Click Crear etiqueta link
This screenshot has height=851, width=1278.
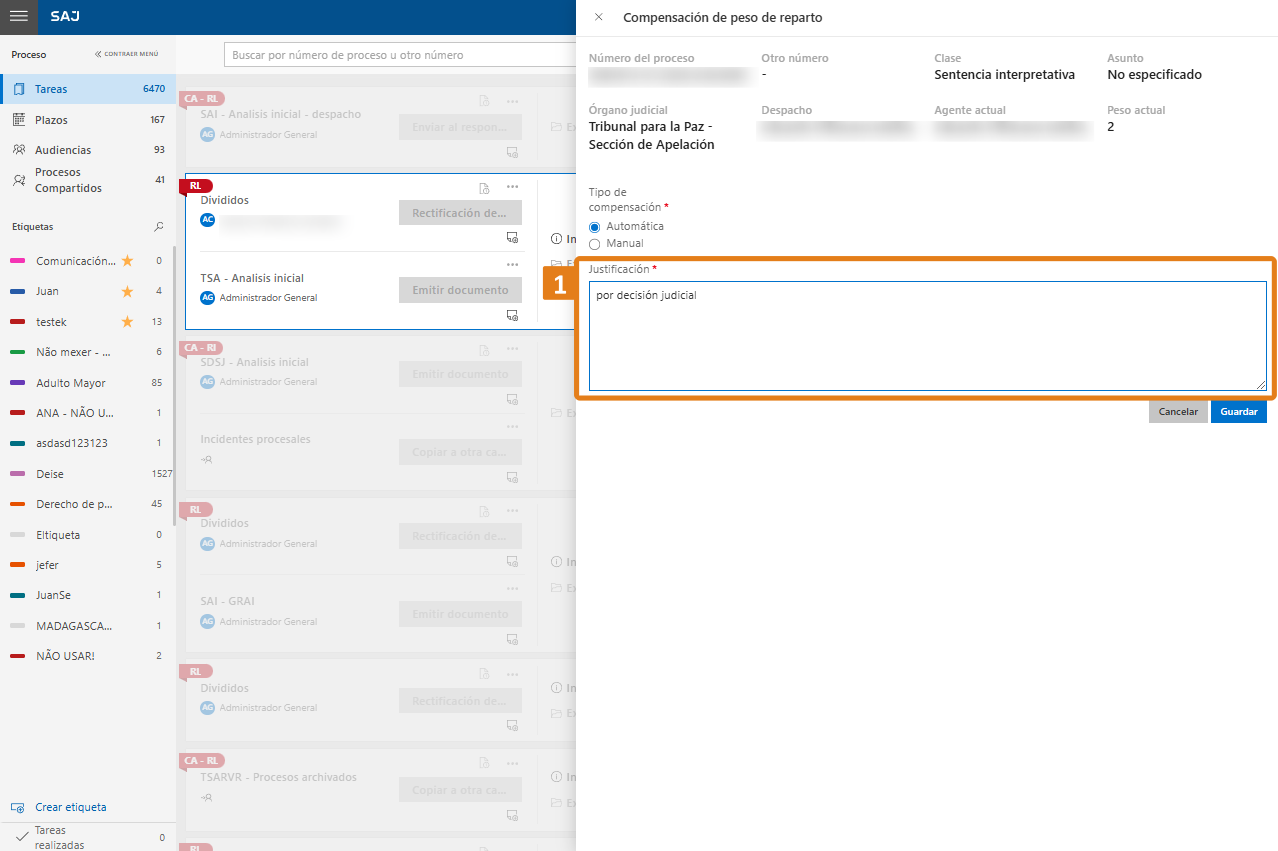click(70, 807)
